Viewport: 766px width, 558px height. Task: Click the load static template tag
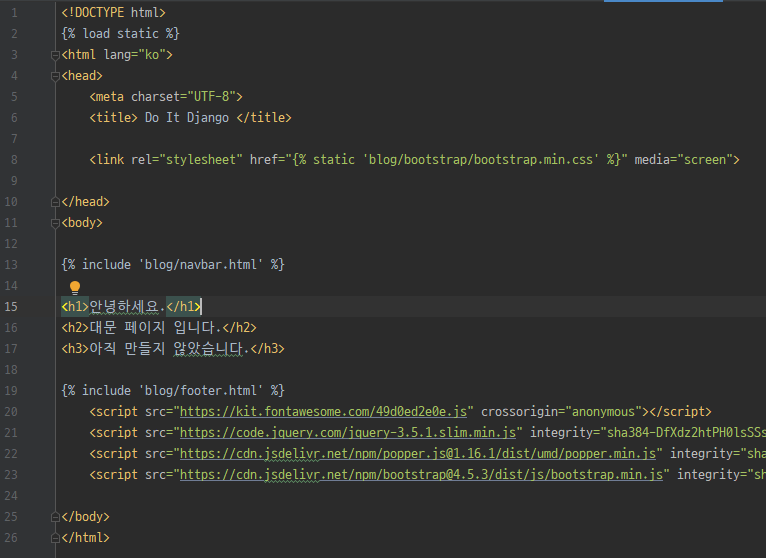120,34
